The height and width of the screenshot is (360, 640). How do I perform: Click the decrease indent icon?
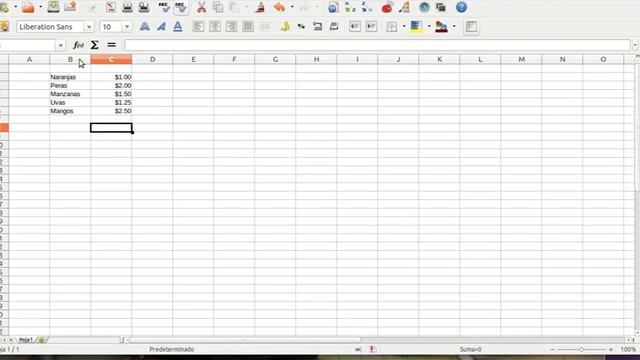(355, 27)
